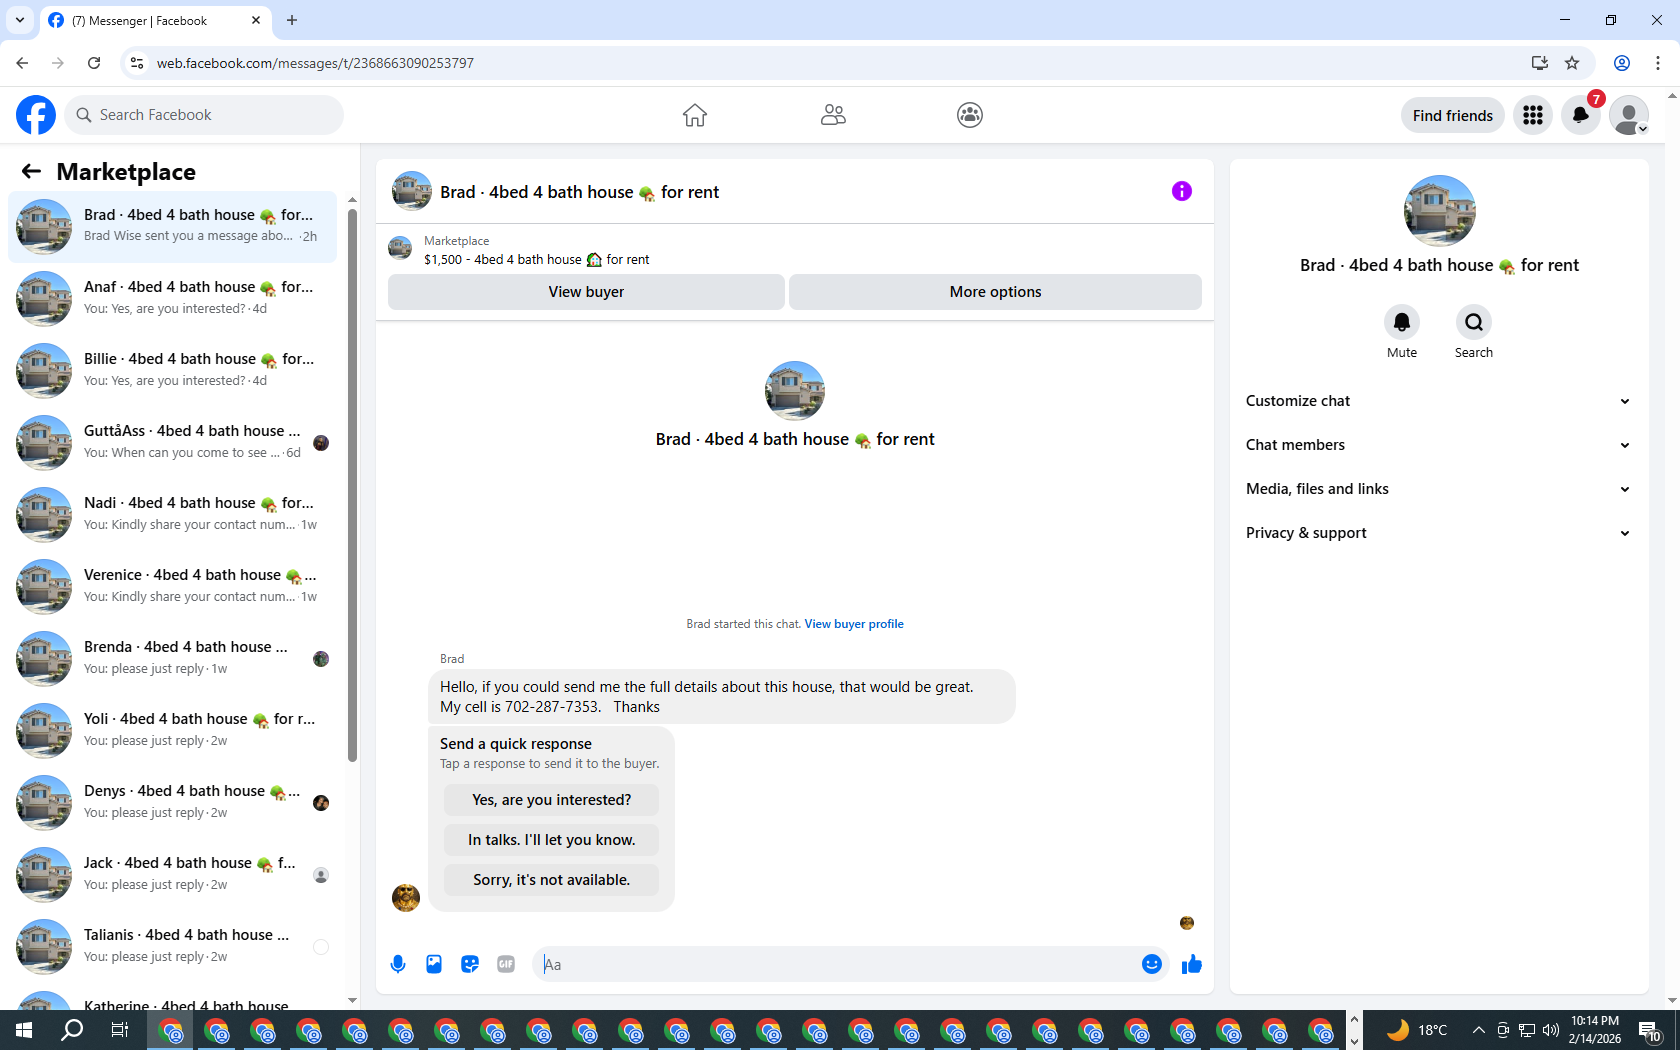Open the Chrome three-dot menu
Viewport: 1680px width, 1050px height.
click(1658, 63)
